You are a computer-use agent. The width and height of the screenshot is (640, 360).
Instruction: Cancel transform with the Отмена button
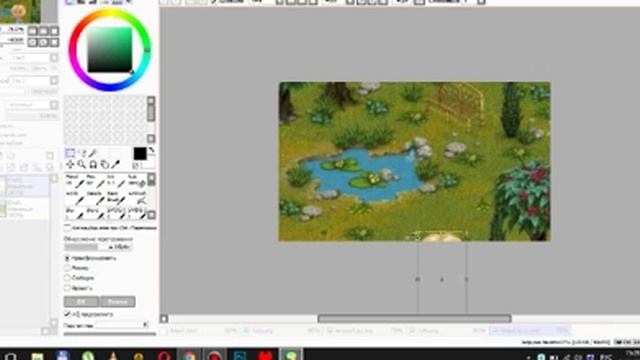click(118, 302)
